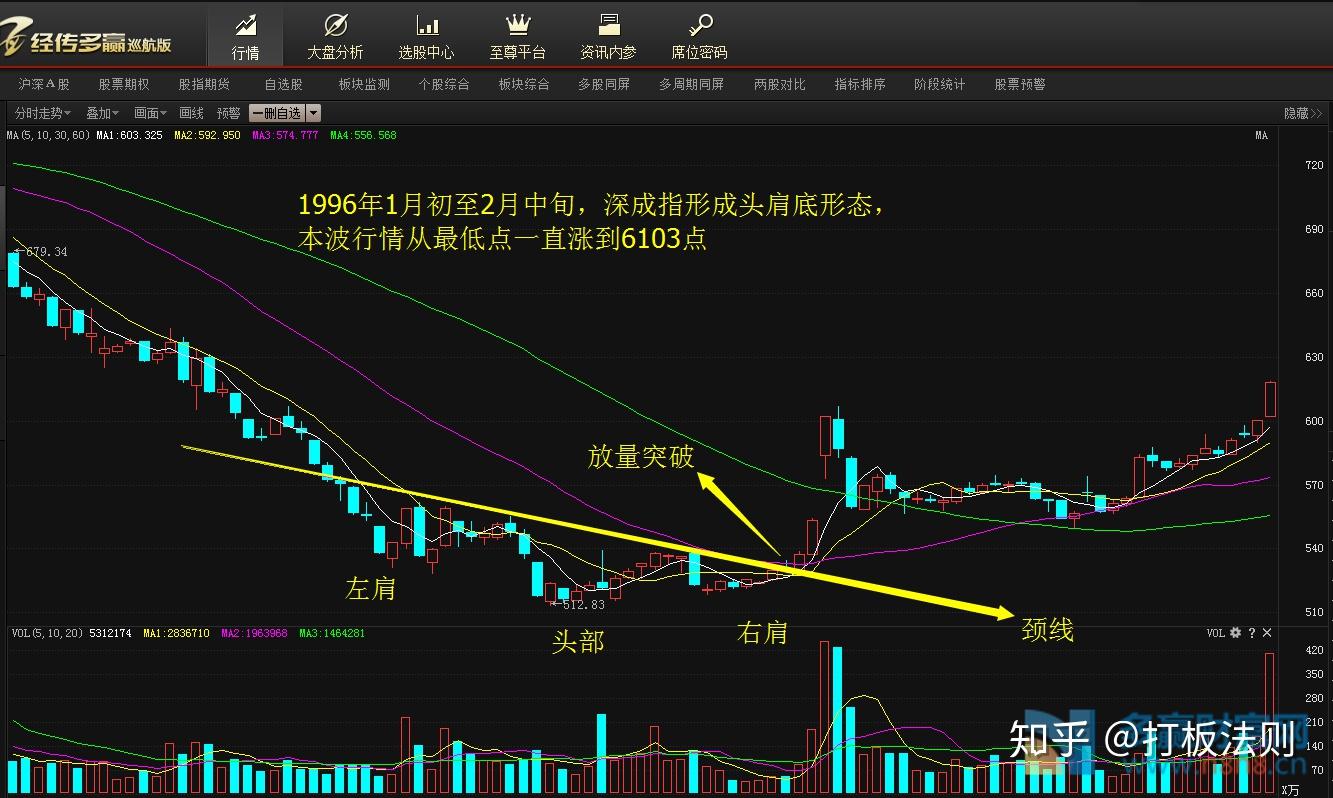Select the 阶段统计 tab
The width and height of the screenshot is (1333, 798).
(x=940, y=85)
